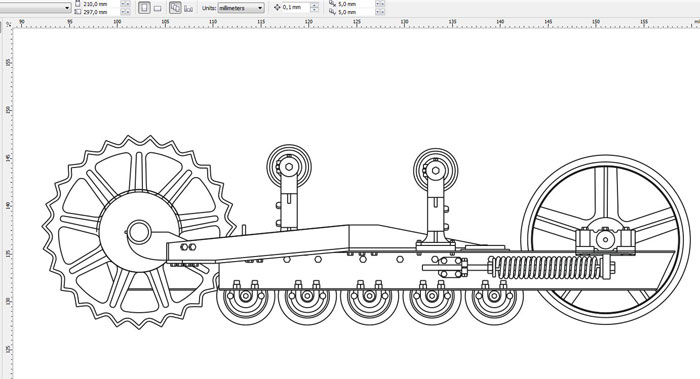Viewport: 700px width, 379px height.
Task: Click the nudge offset 0,1 mm field
Action: click(295, 8)
